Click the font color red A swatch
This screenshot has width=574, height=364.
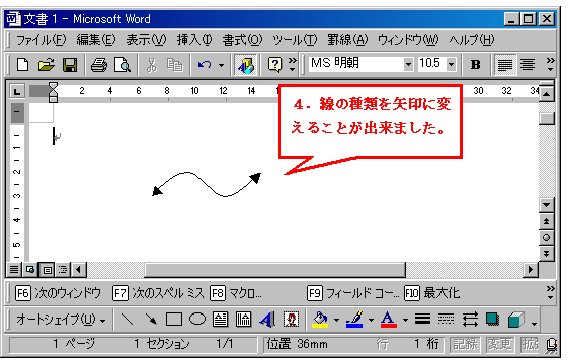click(388, 319)
